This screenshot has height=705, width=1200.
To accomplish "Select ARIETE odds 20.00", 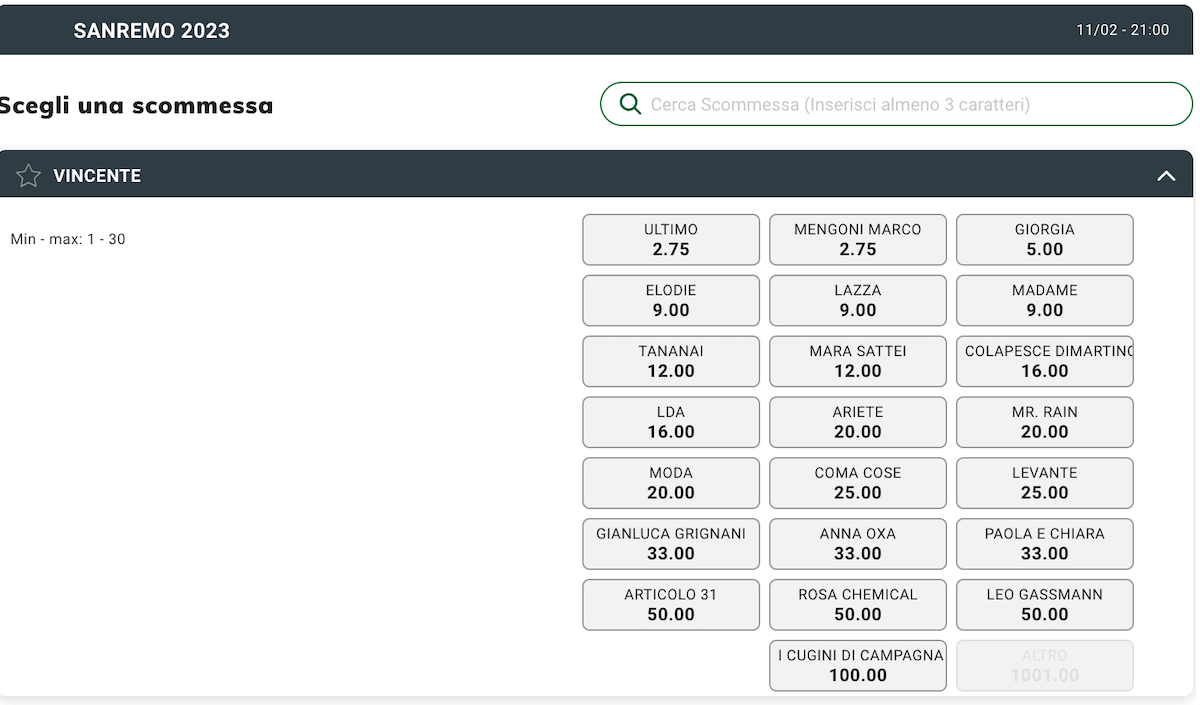I will pos(858,422).
